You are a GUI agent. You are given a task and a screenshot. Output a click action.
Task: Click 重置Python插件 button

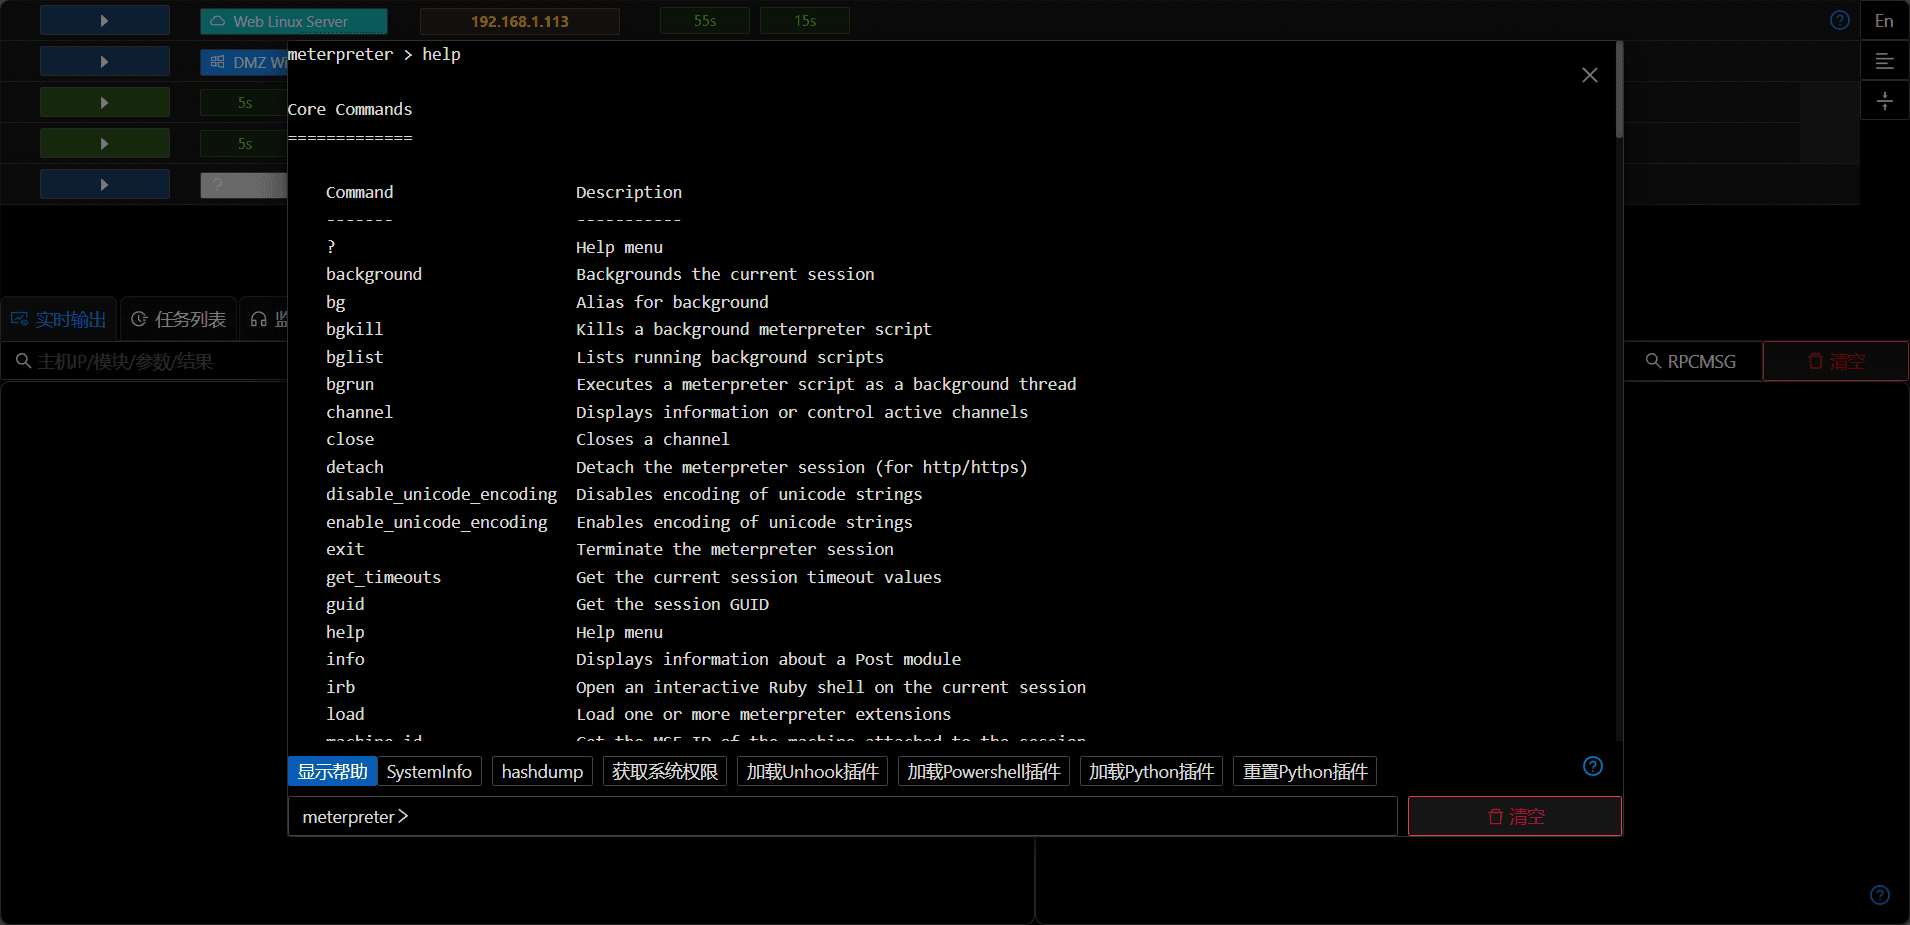[x=1305, y=771]
